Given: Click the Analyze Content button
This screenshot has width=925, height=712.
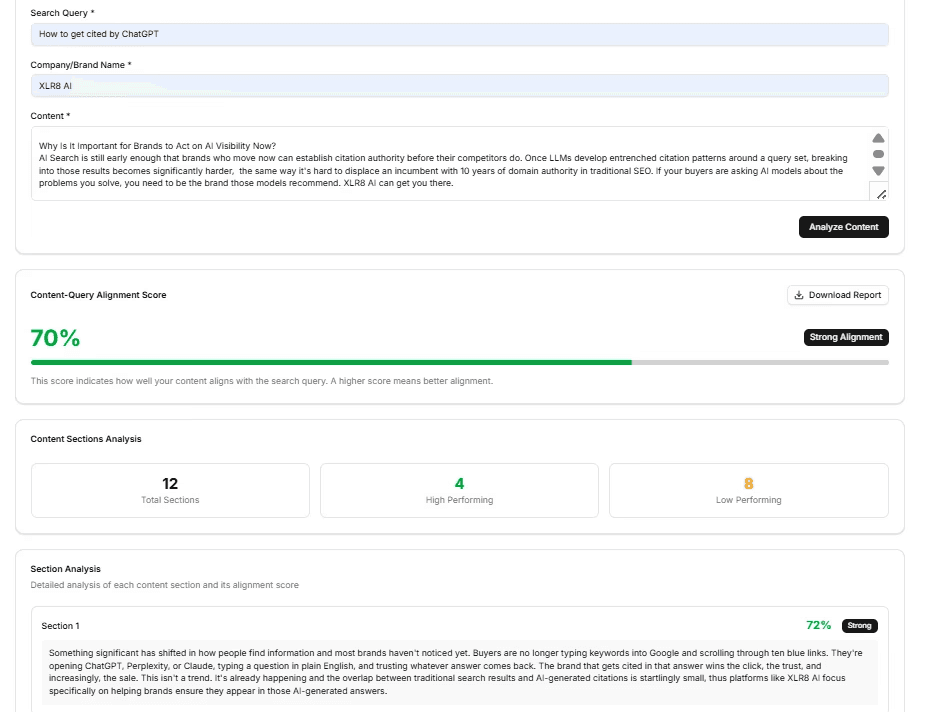Looking at the screenshot, I should [844, 227].
